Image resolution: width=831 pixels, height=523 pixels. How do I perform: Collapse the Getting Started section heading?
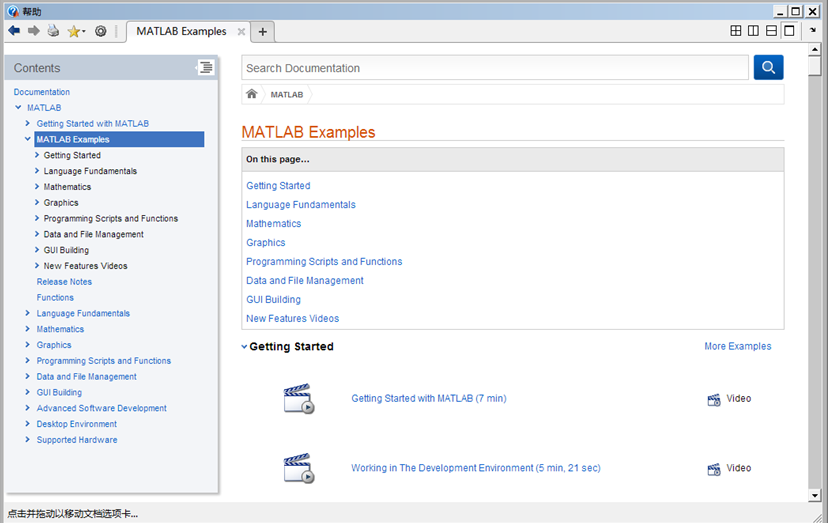coord(245,347)
